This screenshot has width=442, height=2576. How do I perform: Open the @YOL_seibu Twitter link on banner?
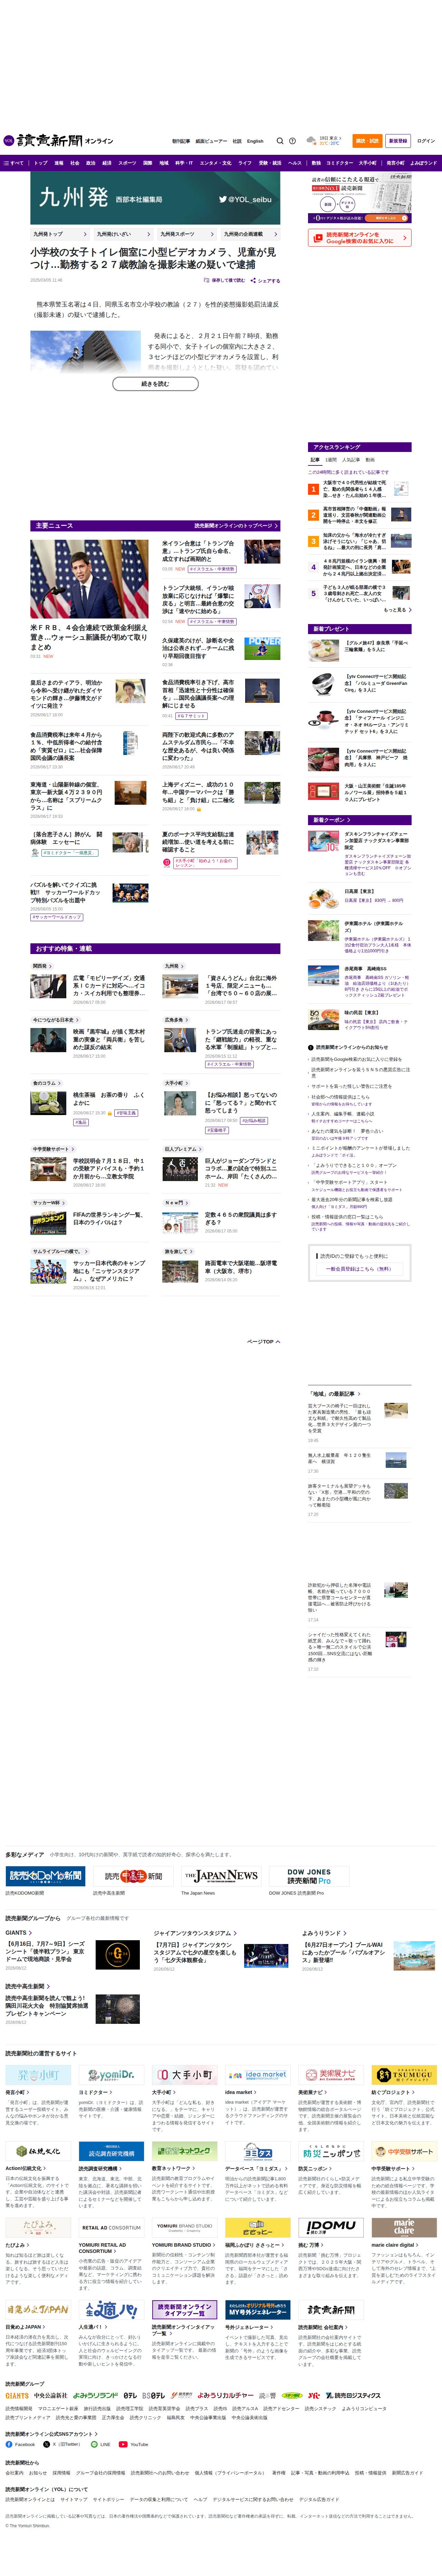pos(245,199)
